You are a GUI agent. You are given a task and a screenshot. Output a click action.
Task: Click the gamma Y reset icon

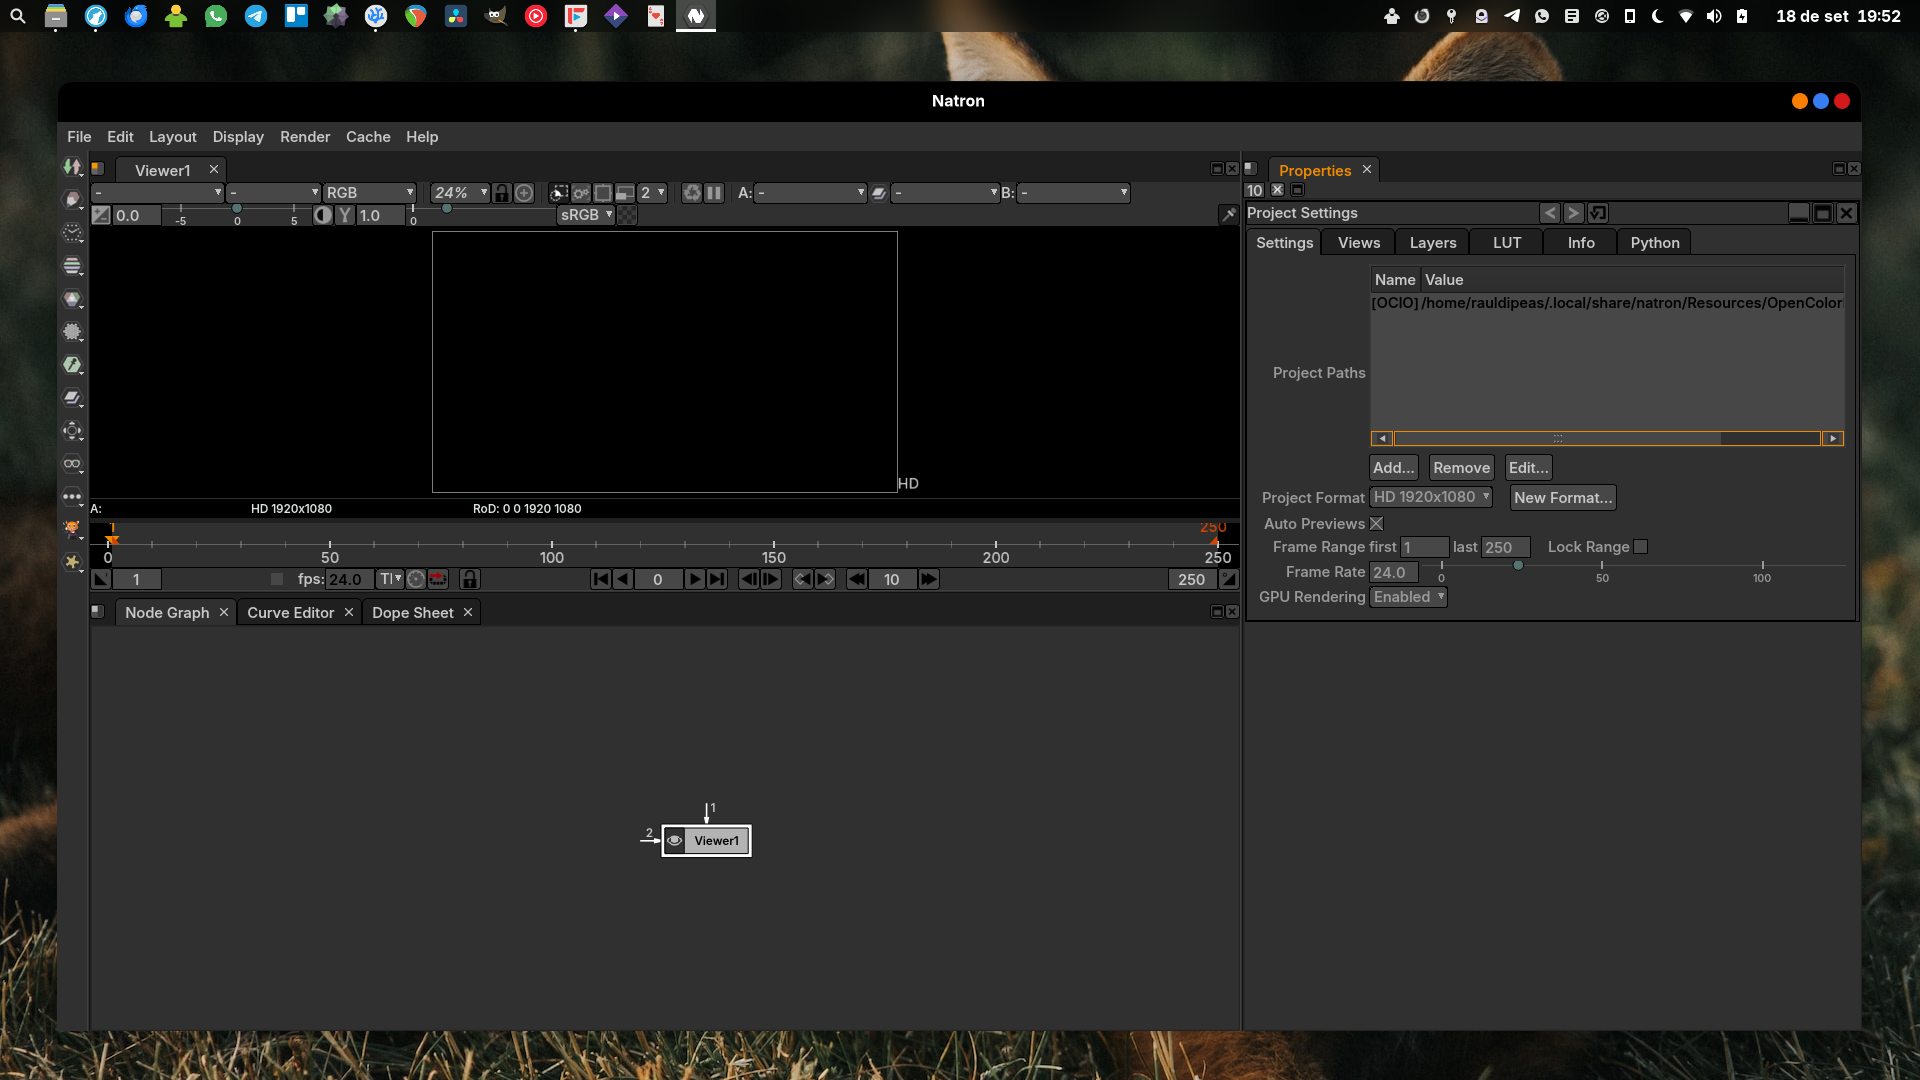[x=345, y=215]
